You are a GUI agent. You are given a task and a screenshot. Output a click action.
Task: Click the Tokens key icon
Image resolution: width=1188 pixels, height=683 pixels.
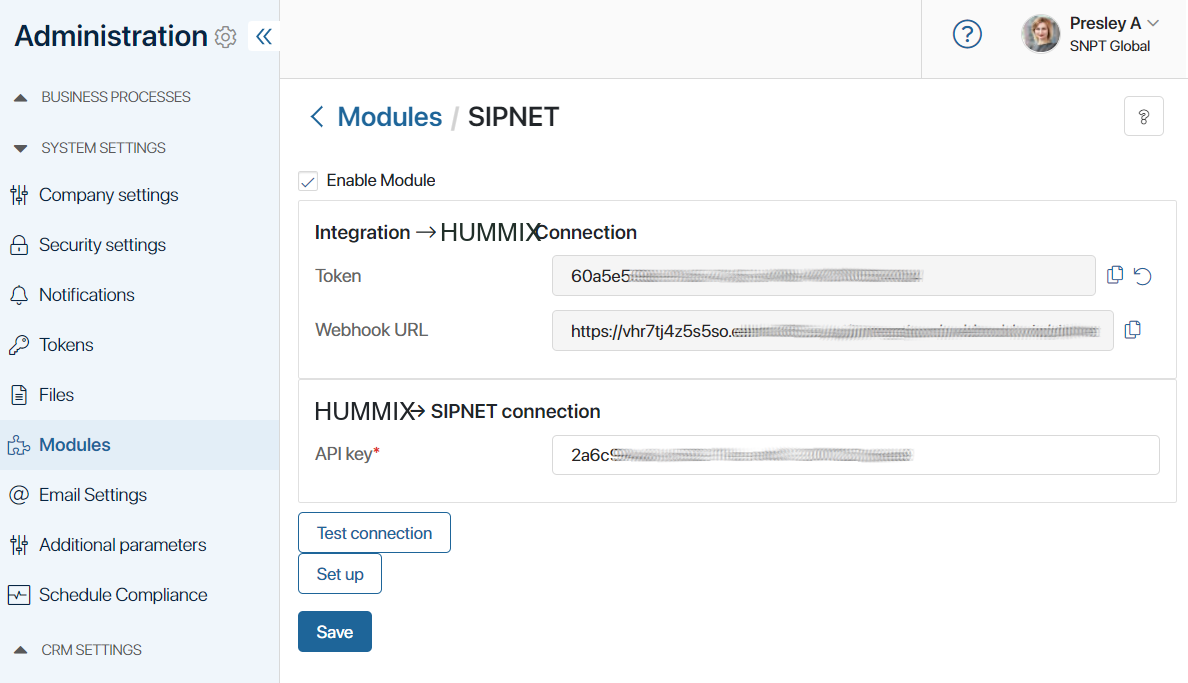point(19,345)
